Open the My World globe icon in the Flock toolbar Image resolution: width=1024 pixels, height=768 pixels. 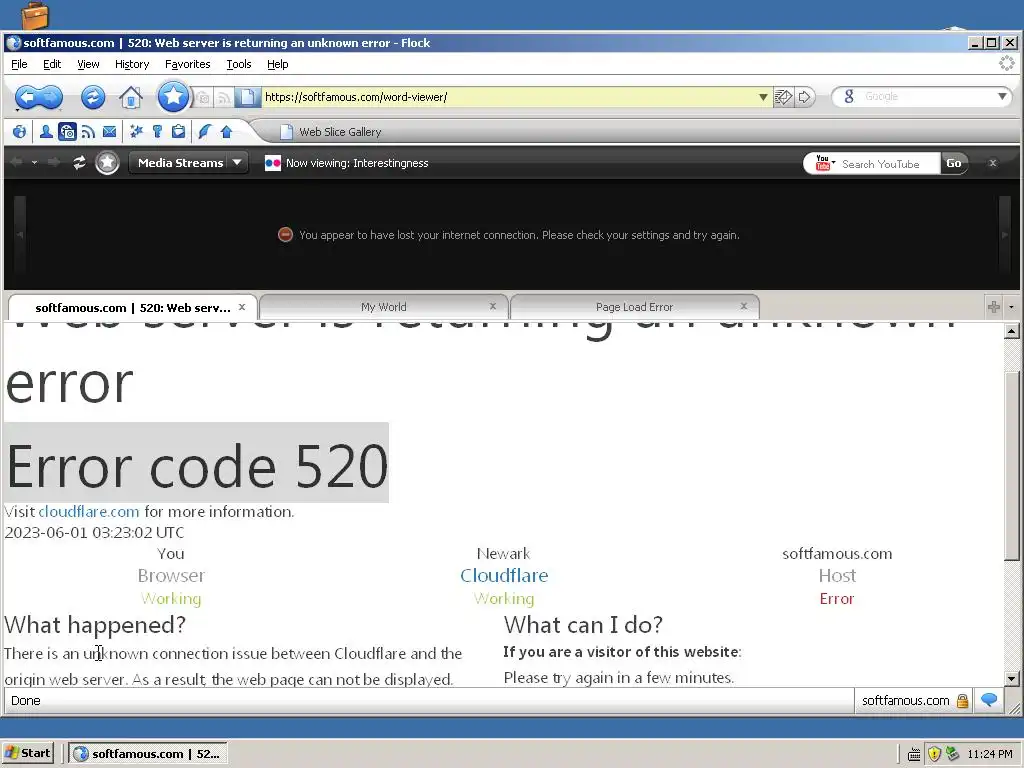pyautogui.click(x=20, y=132)
